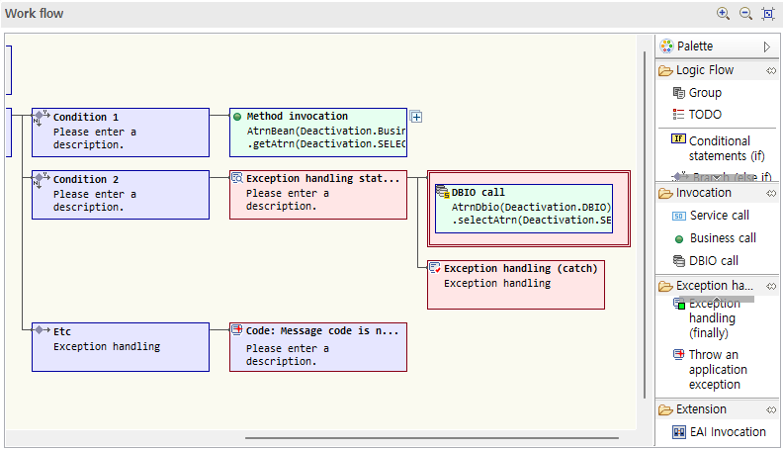
Task: Click the horizontal scrollbar of the canvas
Action: pyautogui.click(x=430, y=438)
